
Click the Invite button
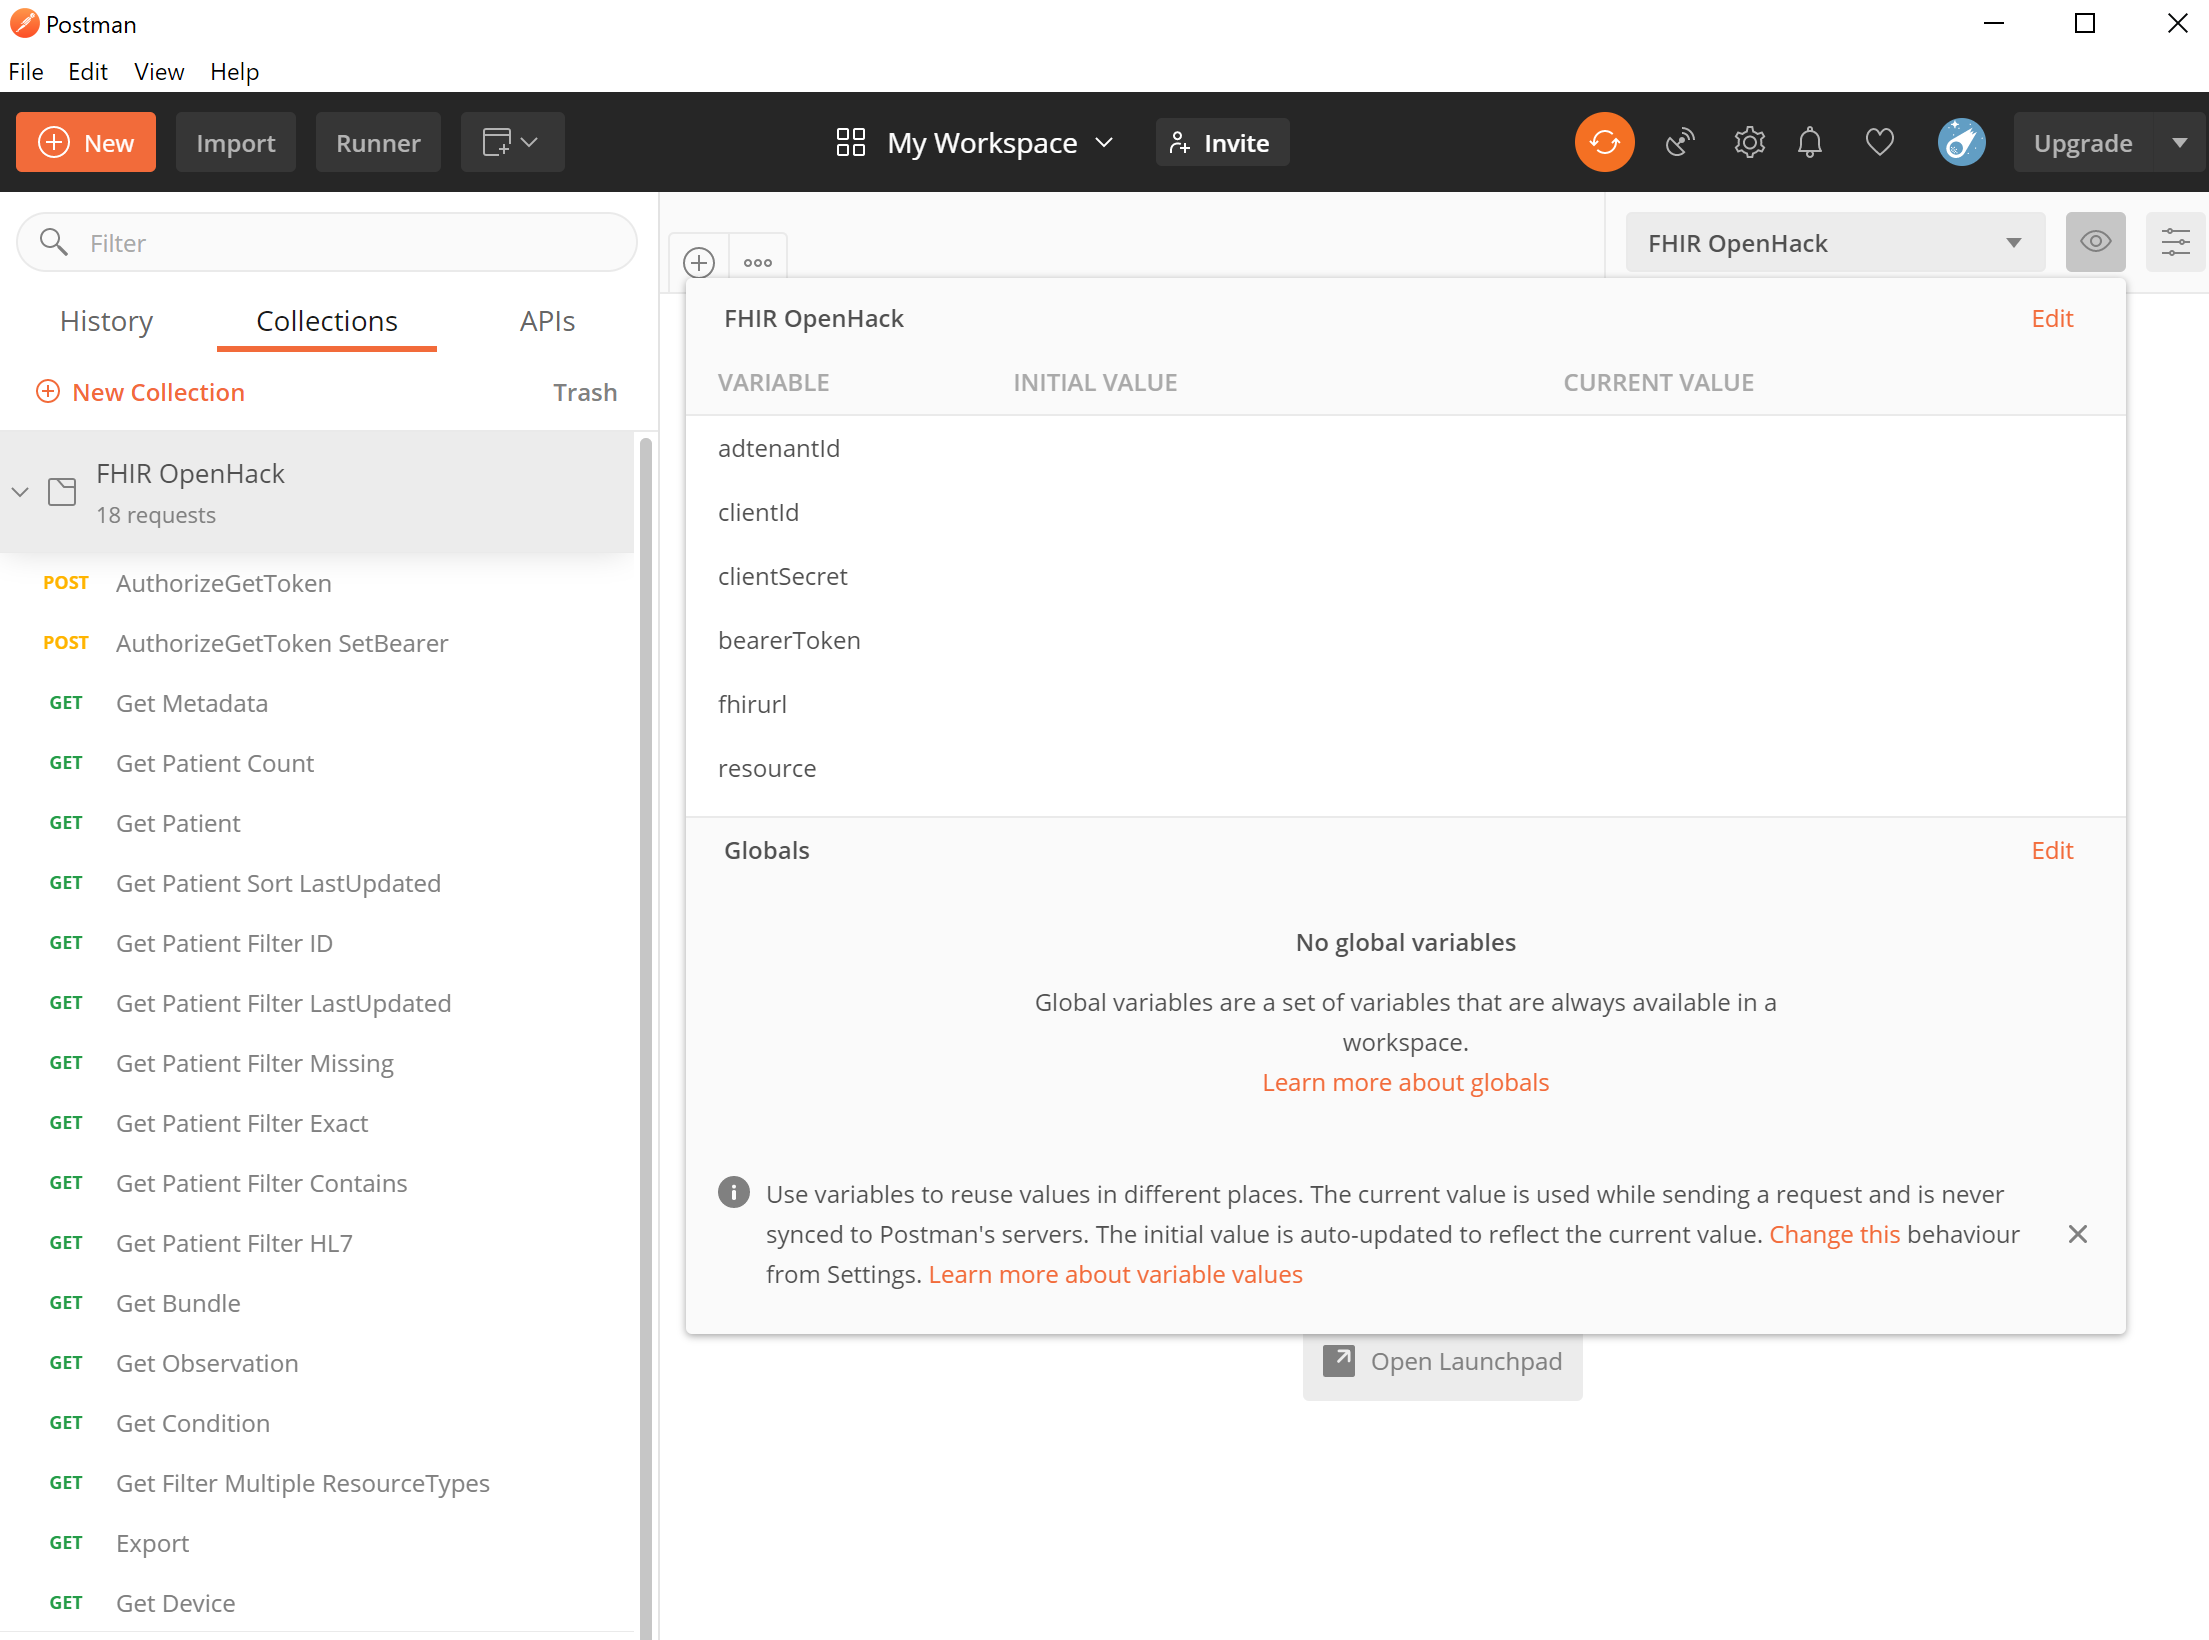(x=1222, y=142)
